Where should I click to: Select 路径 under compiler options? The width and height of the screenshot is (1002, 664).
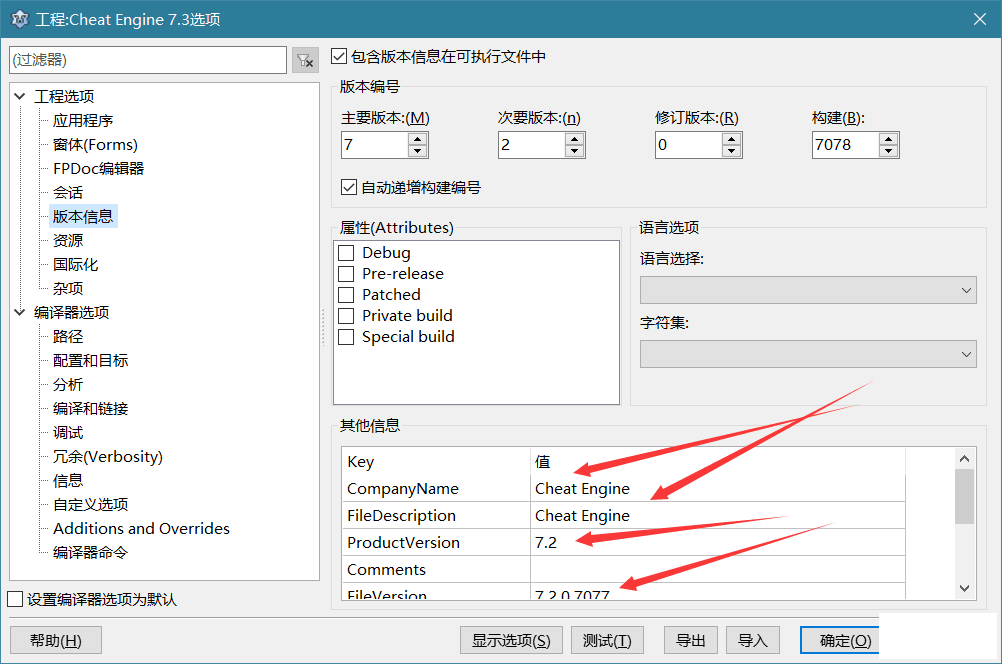click(68, 337)
